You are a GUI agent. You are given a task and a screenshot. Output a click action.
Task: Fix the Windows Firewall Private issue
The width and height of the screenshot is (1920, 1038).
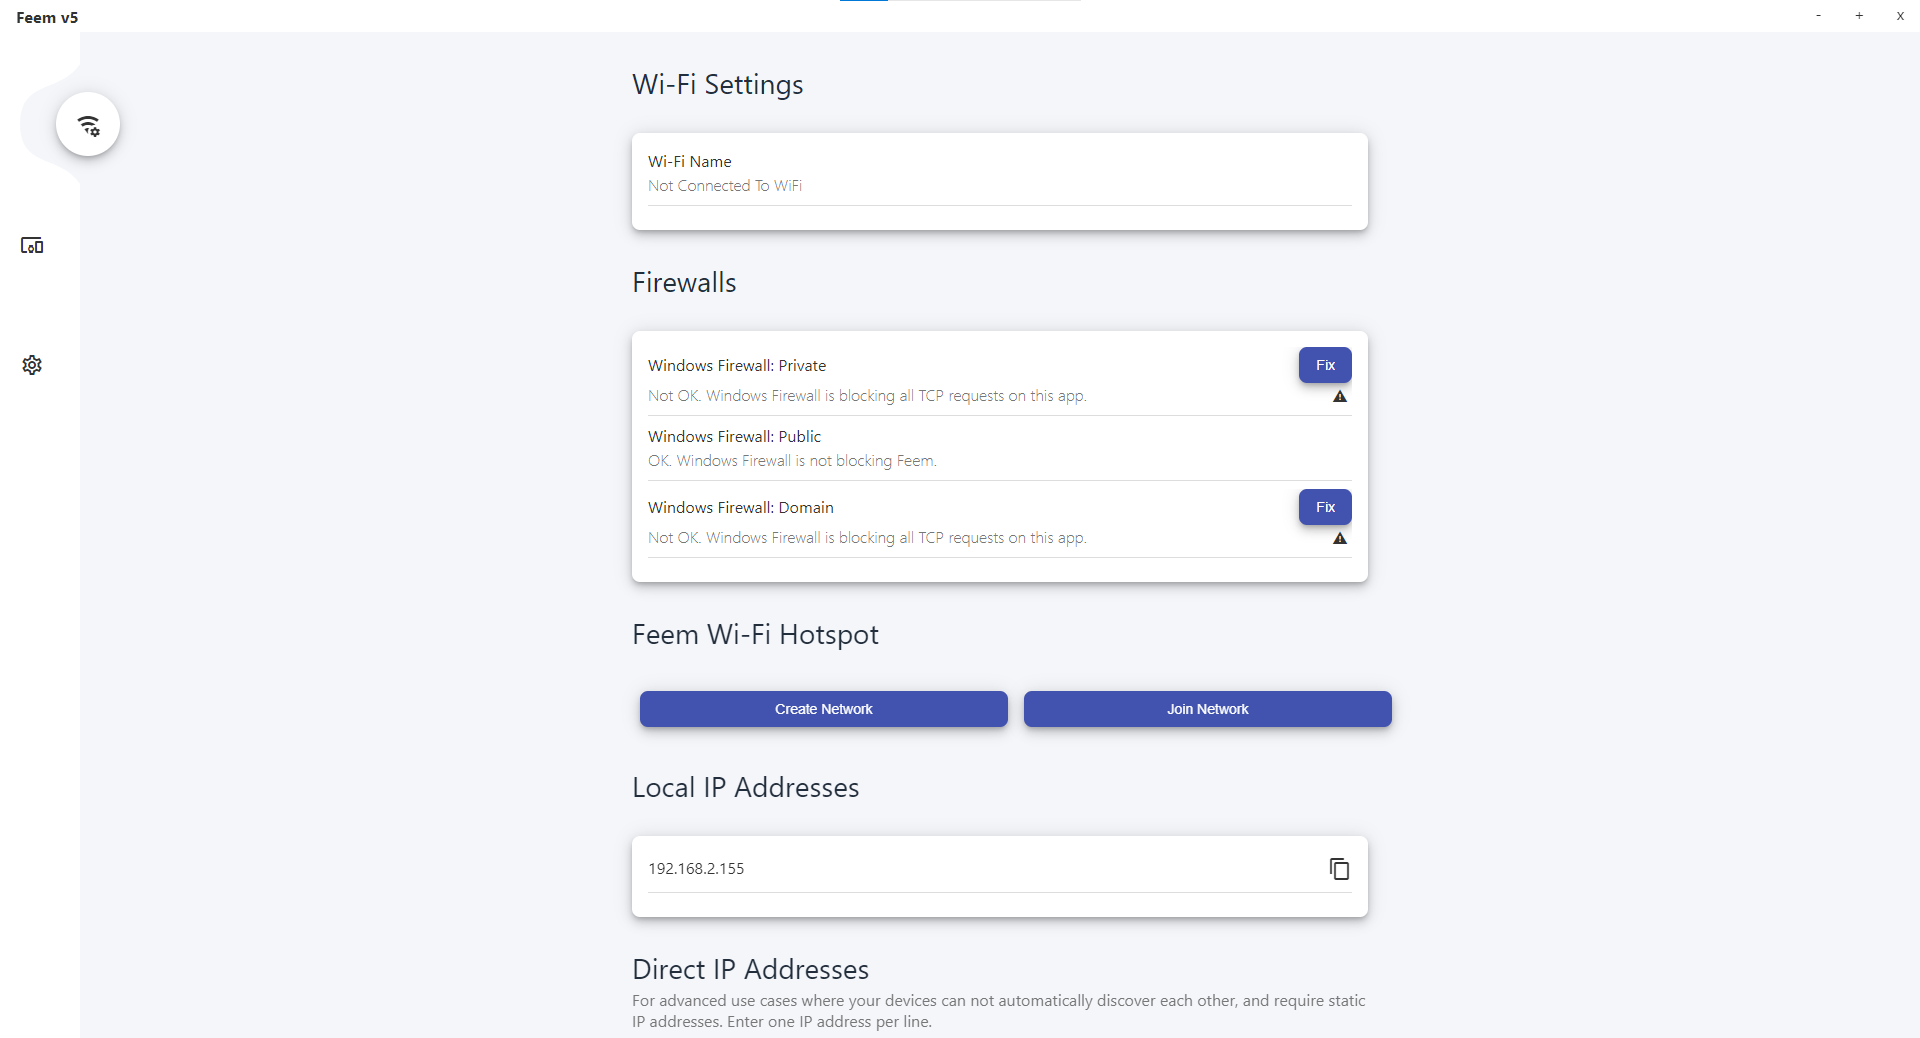[1324, 365]
